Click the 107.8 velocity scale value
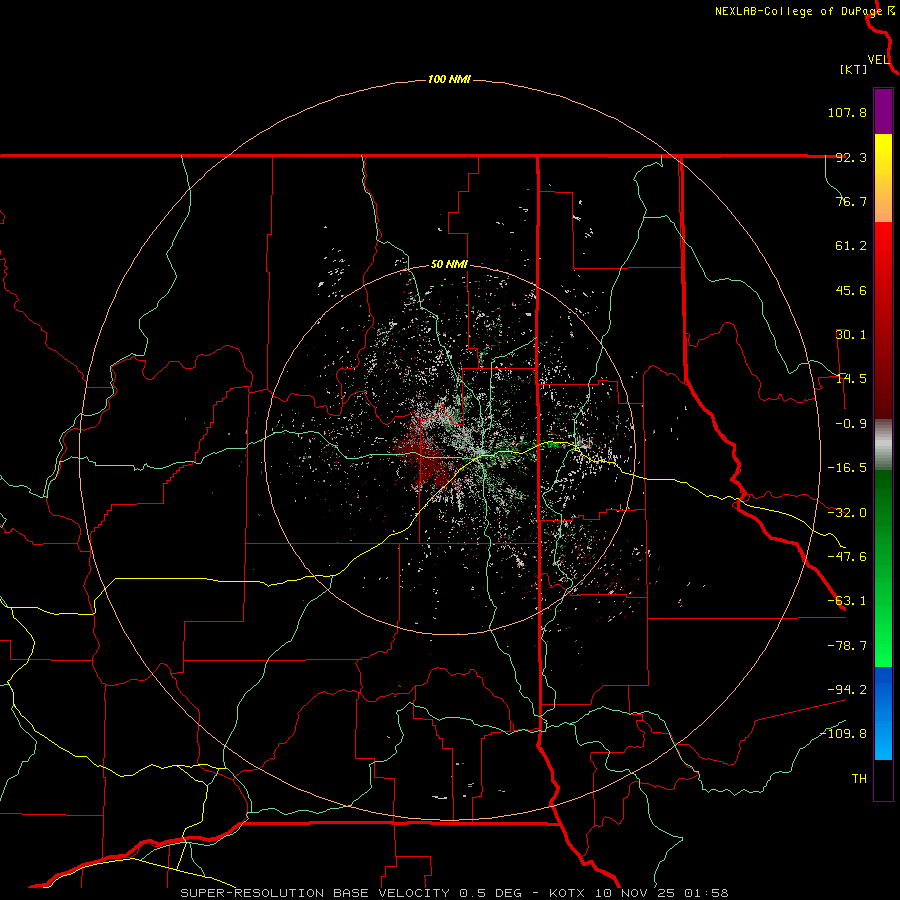Image resolution: width=900 pixels, height=900 pixels. [x=847, y=112]
